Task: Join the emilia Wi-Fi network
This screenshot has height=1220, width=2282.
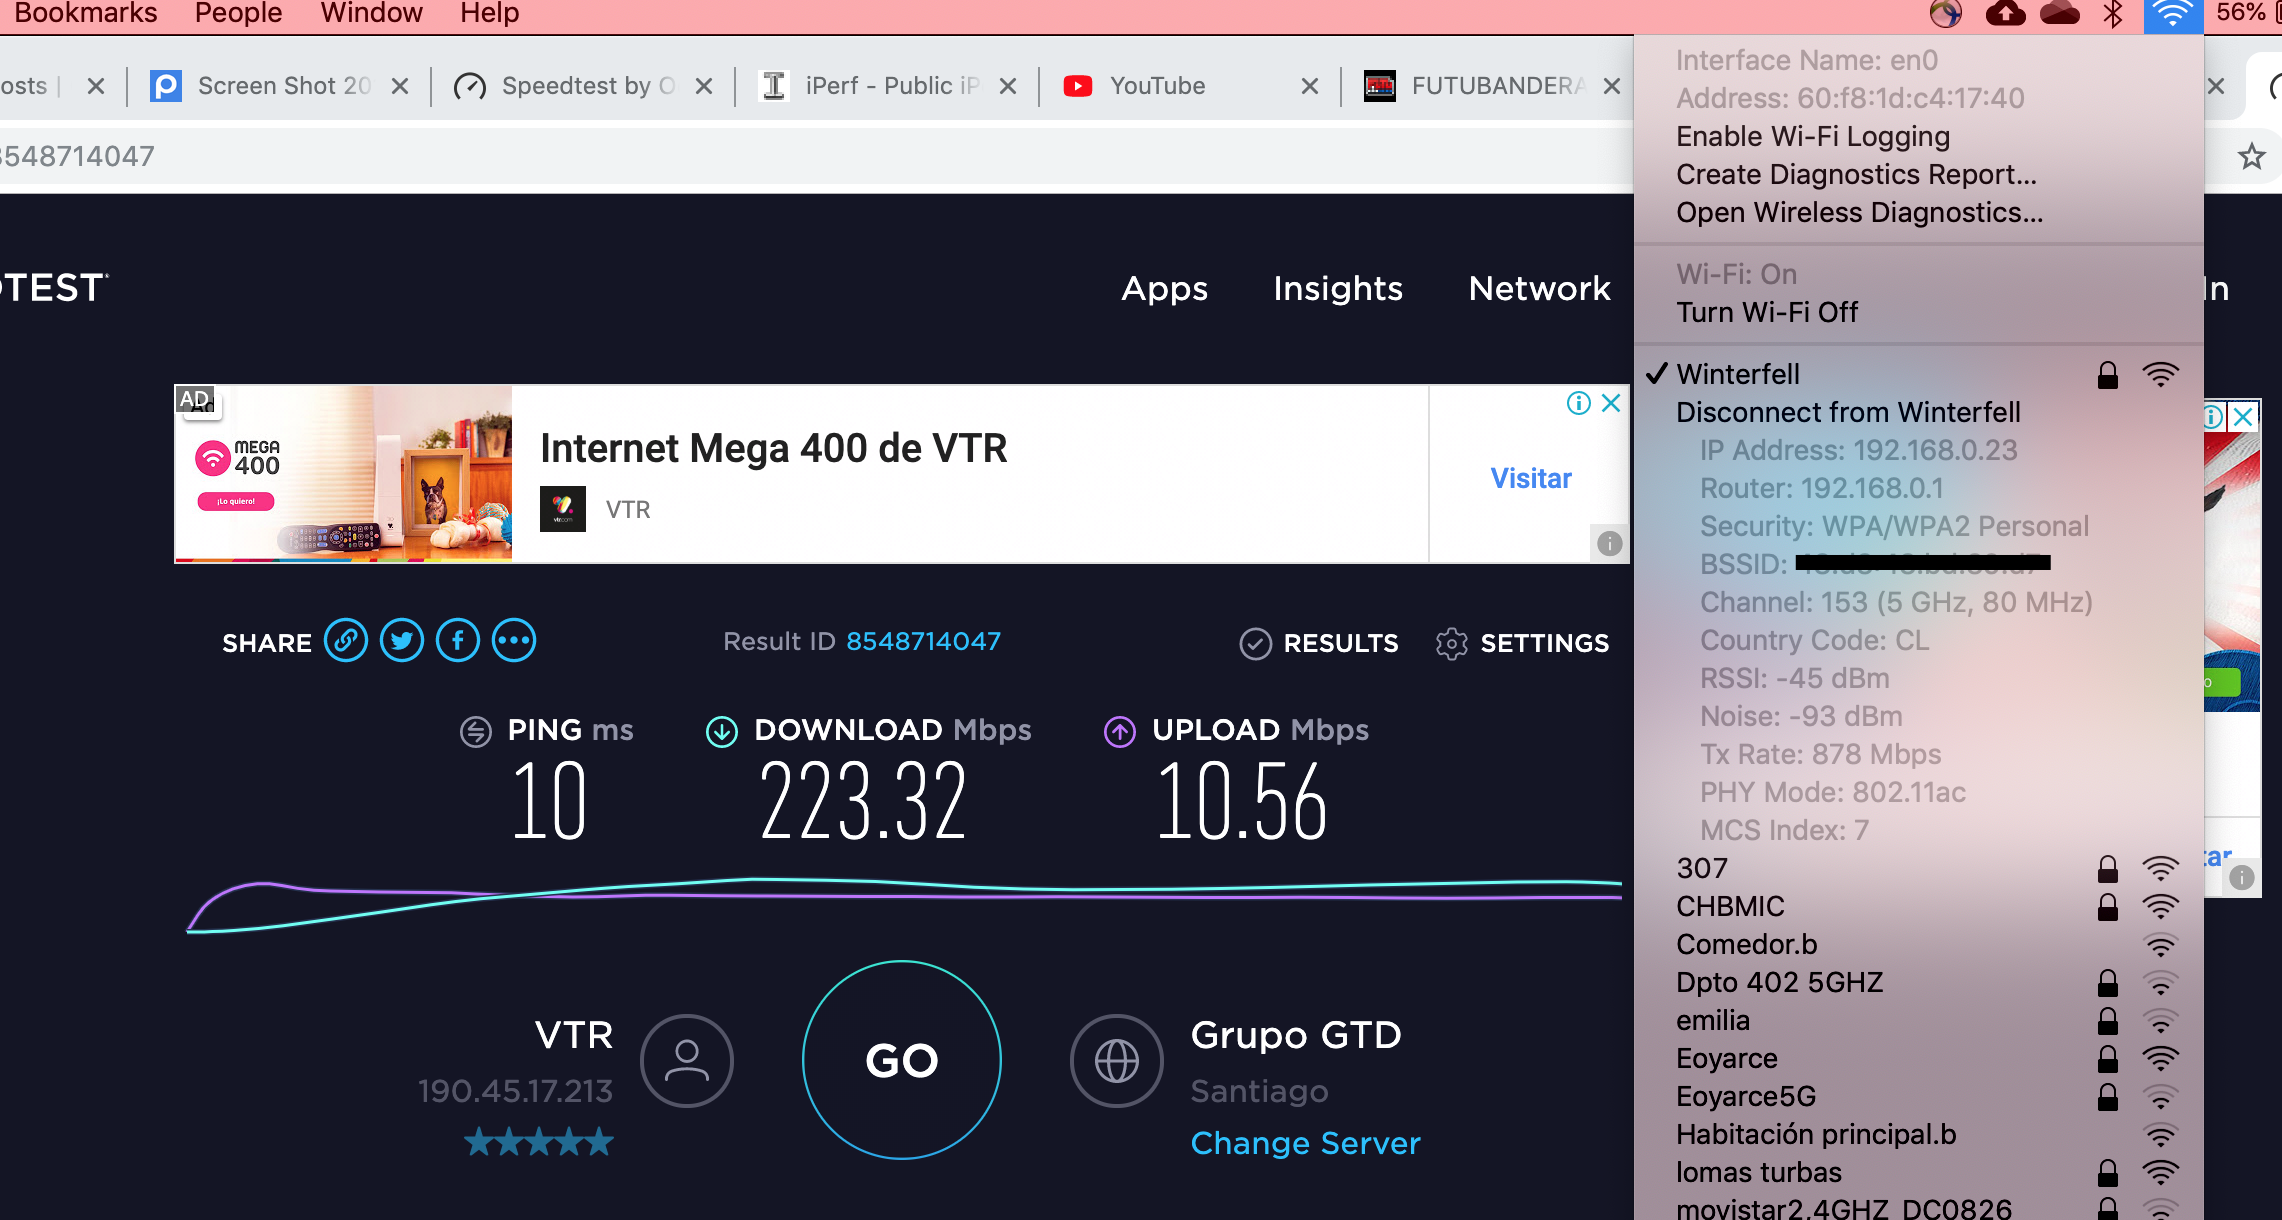Action: click(1918, 1020)
